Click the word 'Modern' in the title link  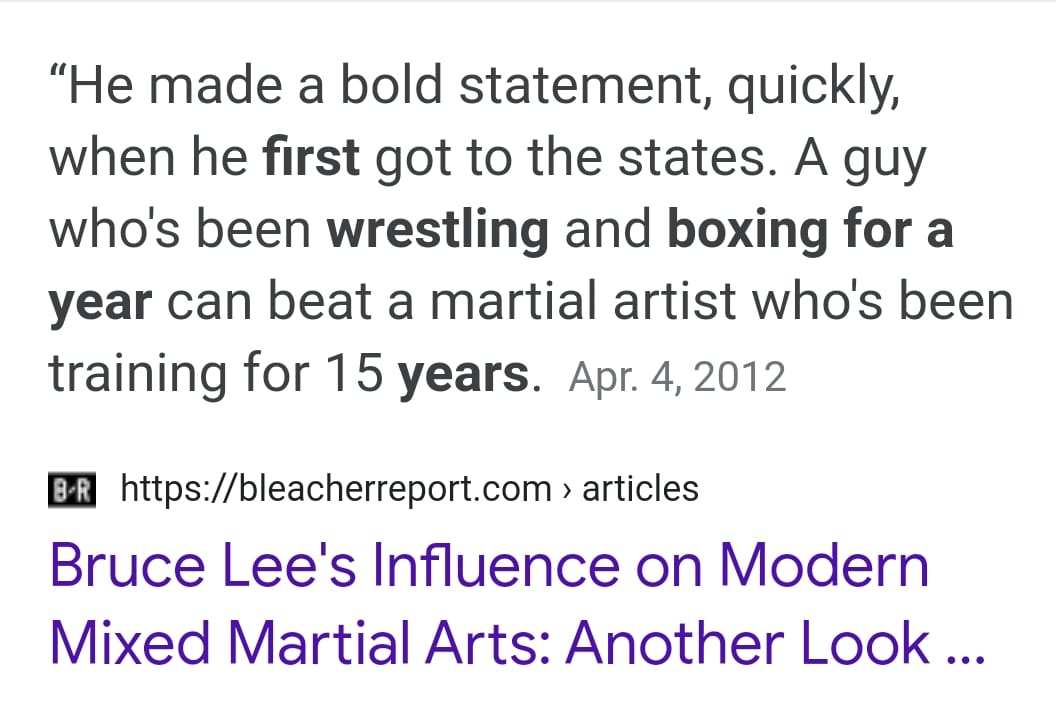[824, 567]
